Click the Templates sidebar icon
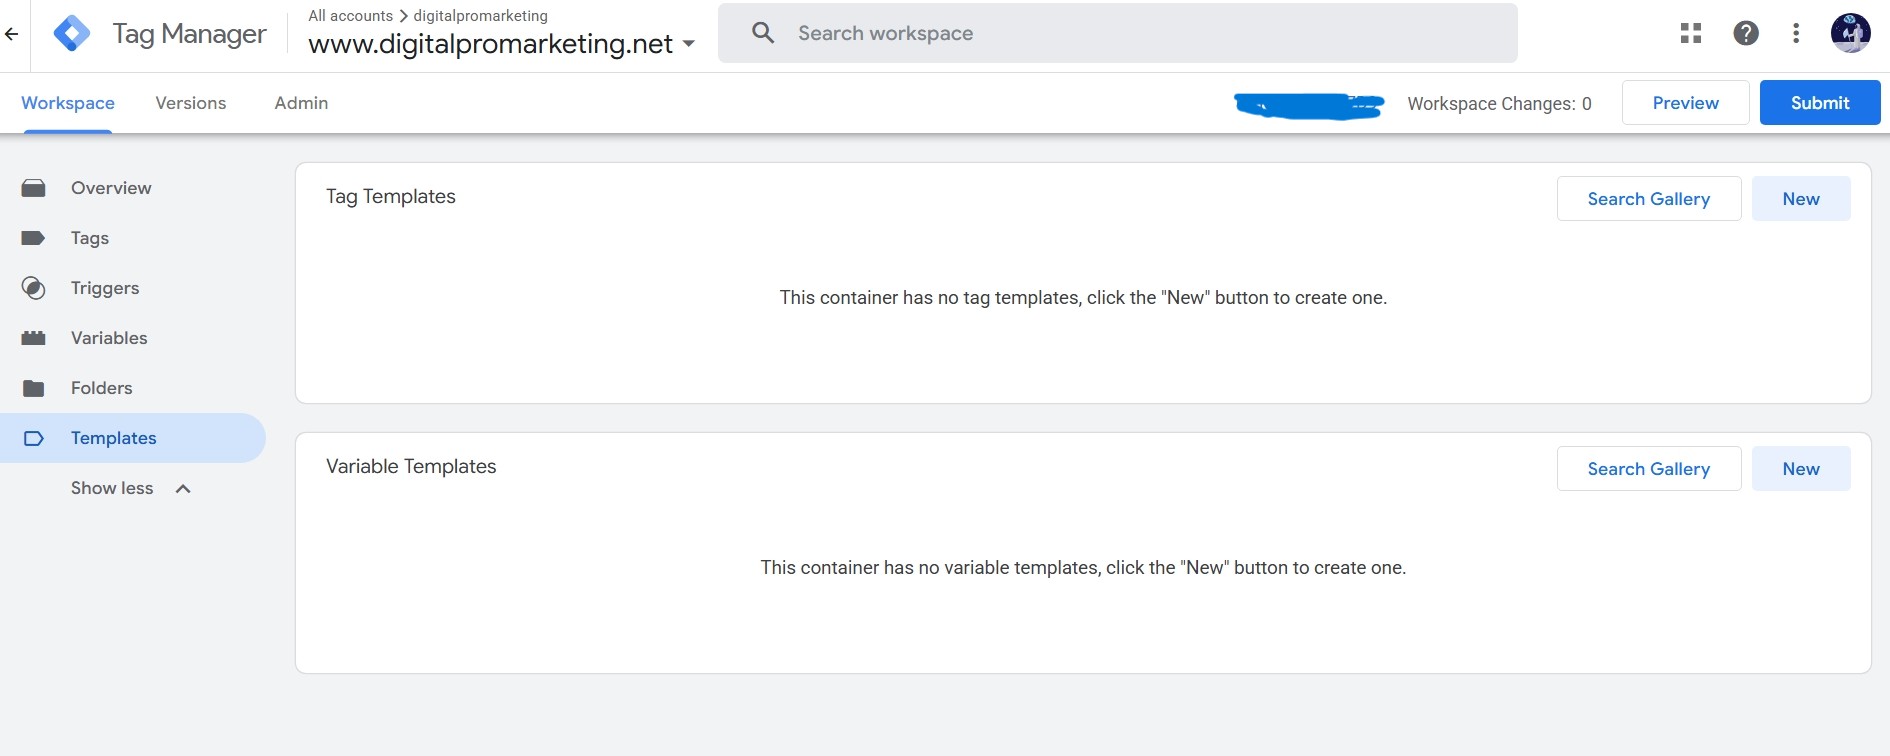Viewport: 1890px width, 756px height. (x=34, y=438)
